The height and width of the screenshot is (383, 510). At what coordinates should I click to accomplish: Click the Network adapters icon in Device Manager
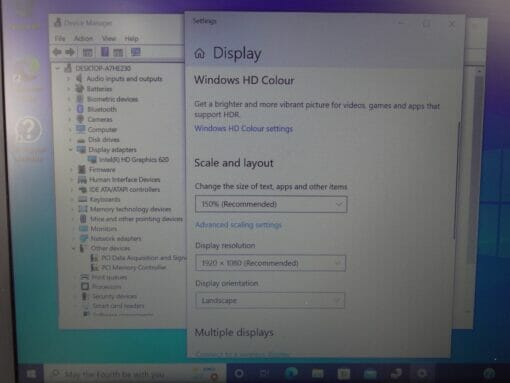point(84,238)
